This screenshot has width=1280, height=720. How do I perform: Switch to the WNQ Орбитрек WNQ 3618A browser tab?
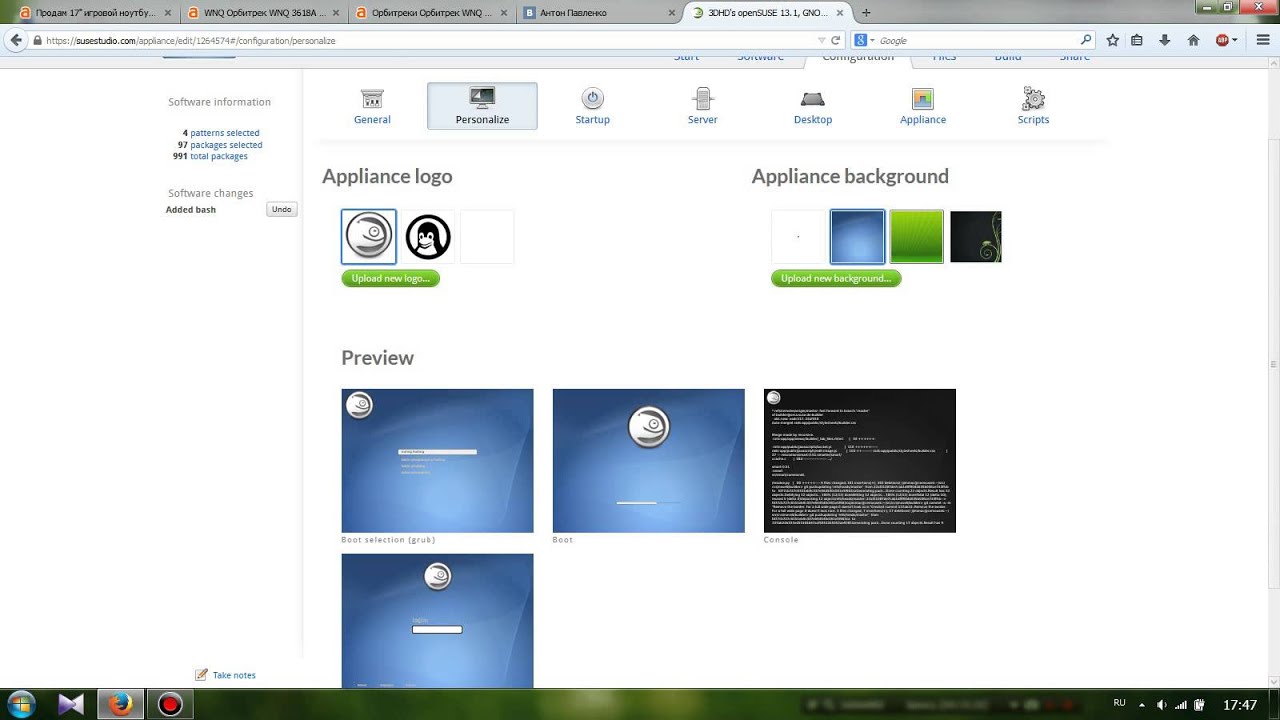pyautogui.click(x=264, y=13)
